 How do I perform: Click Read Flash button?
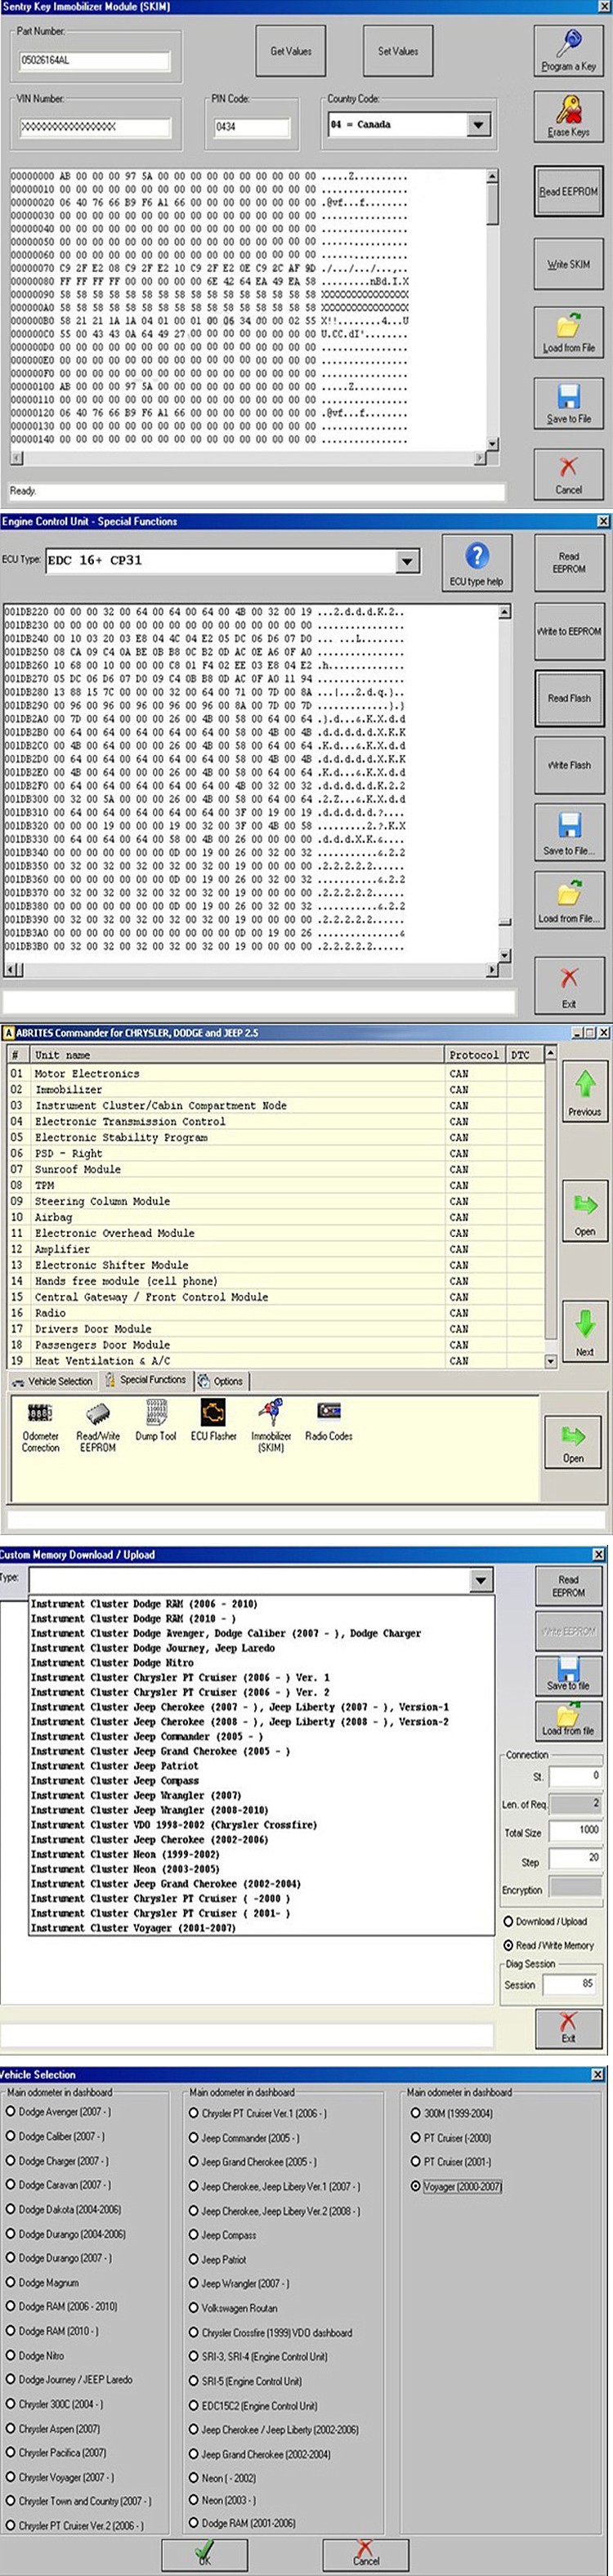point(568,698)
